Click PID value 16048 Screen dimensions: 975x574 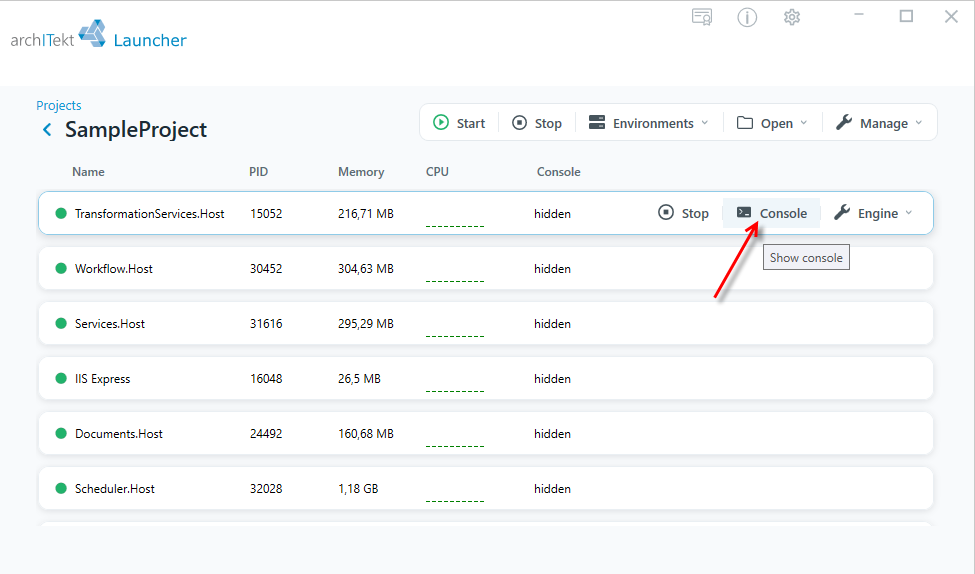[266, 379]
